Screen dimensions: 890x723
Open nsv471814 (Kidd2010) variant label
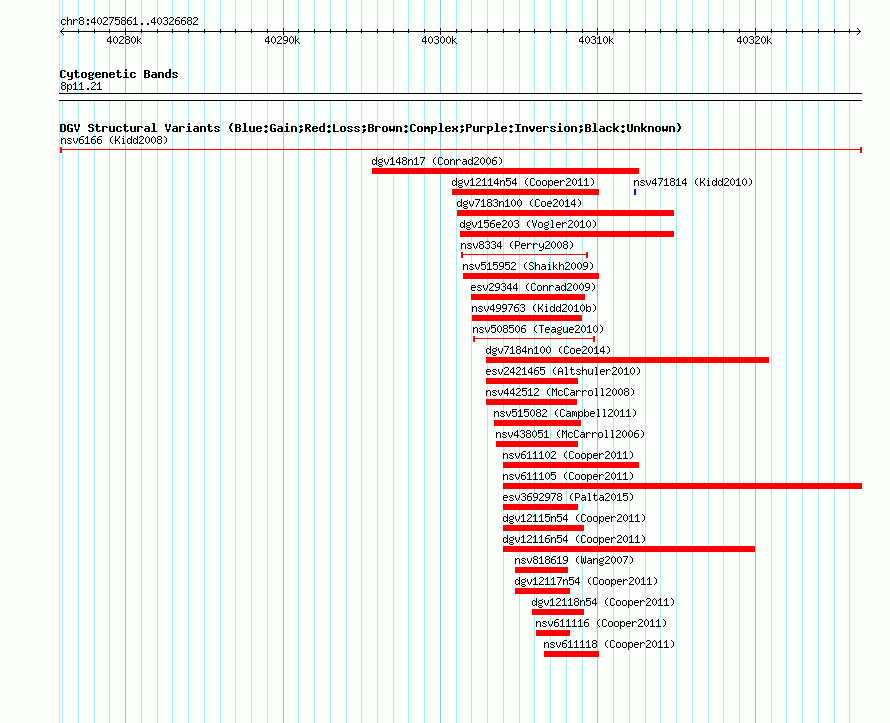click(x=693, y=182)
